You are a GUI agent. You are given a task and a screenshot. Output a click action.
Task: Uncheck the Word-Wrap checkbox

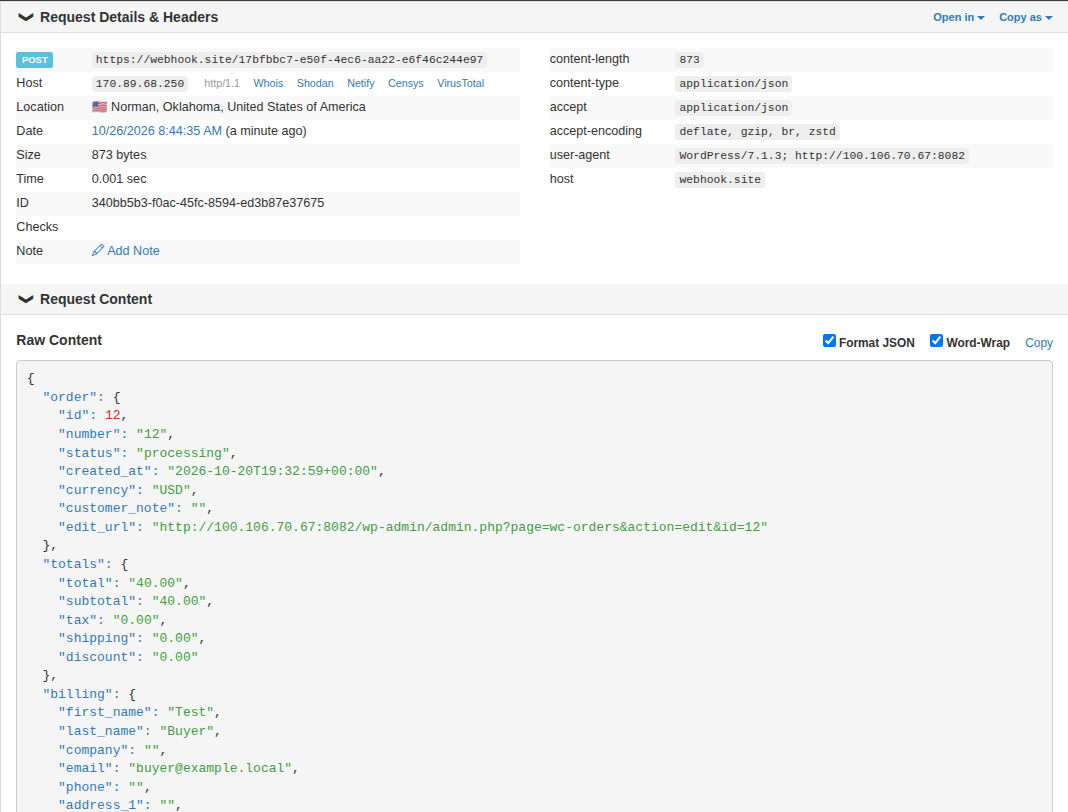[937, 341]
